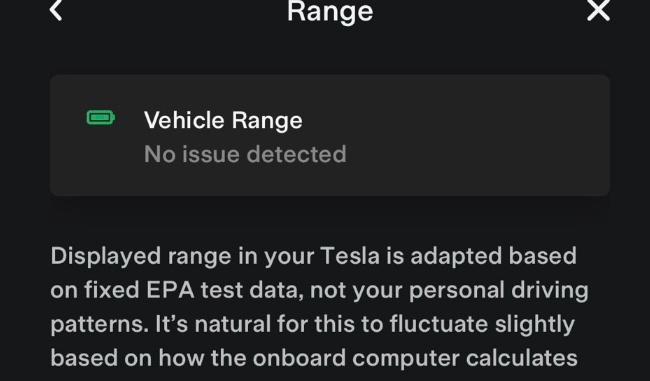Select the 'Vehicle Range' title text

click(x=223, y=121)
